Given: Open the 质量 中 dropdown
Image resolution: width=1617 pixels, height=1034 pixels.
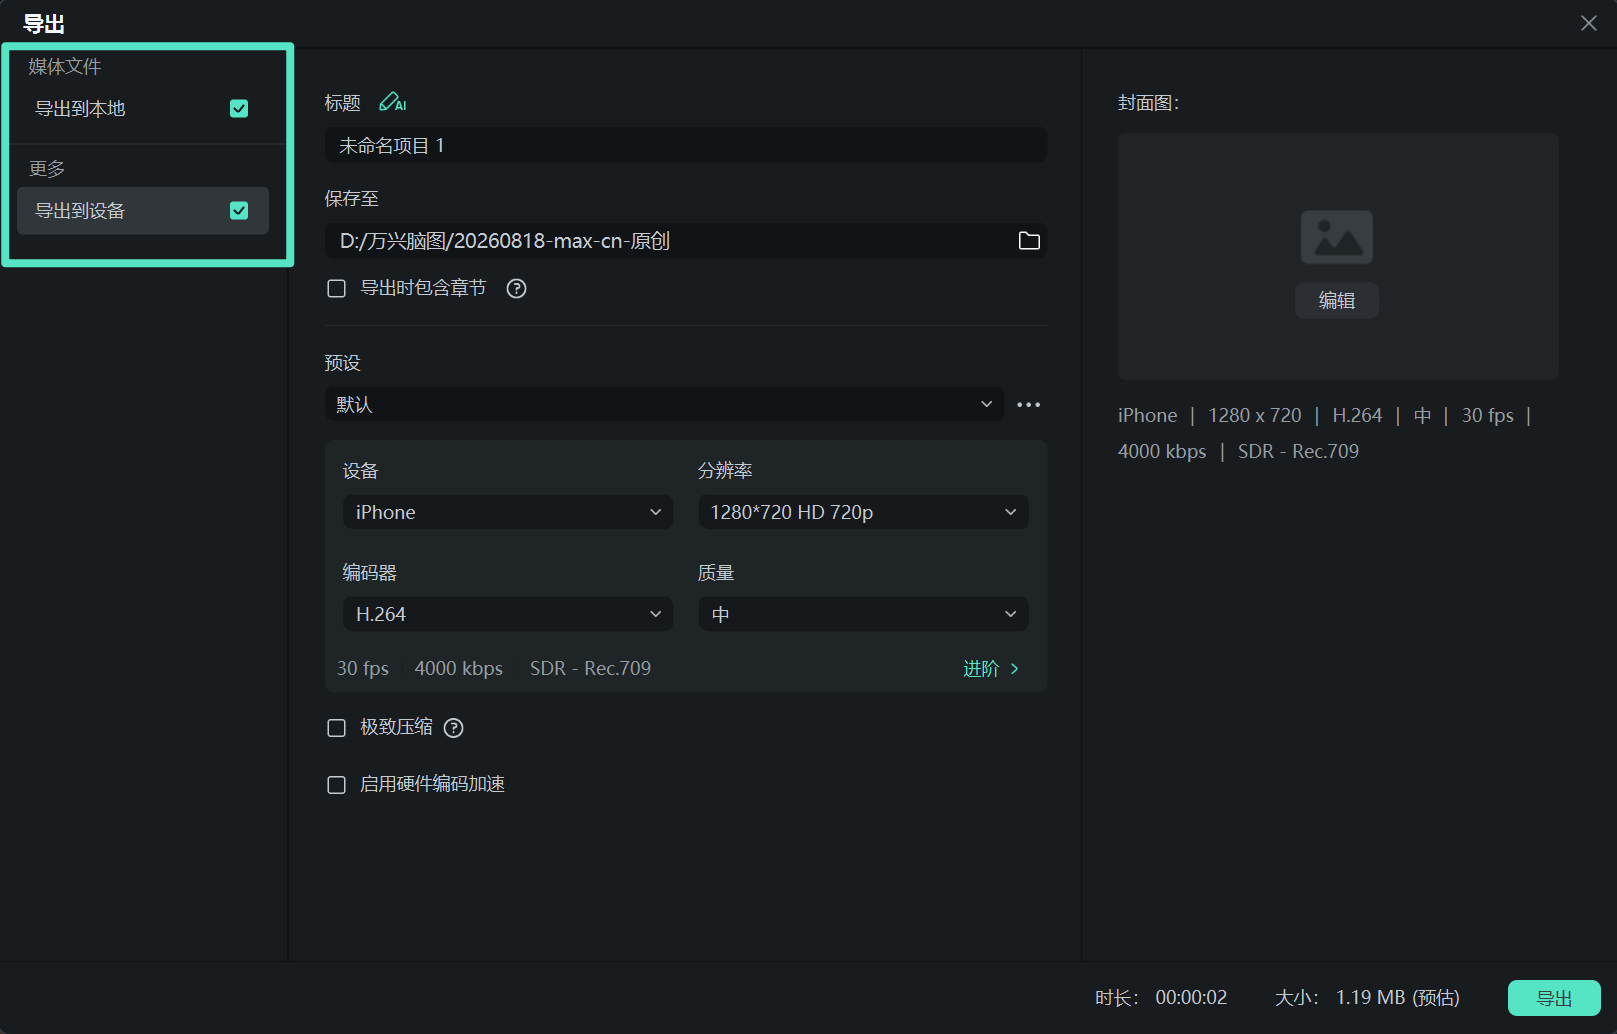Looking at the screenshot, I should point(863,614).
